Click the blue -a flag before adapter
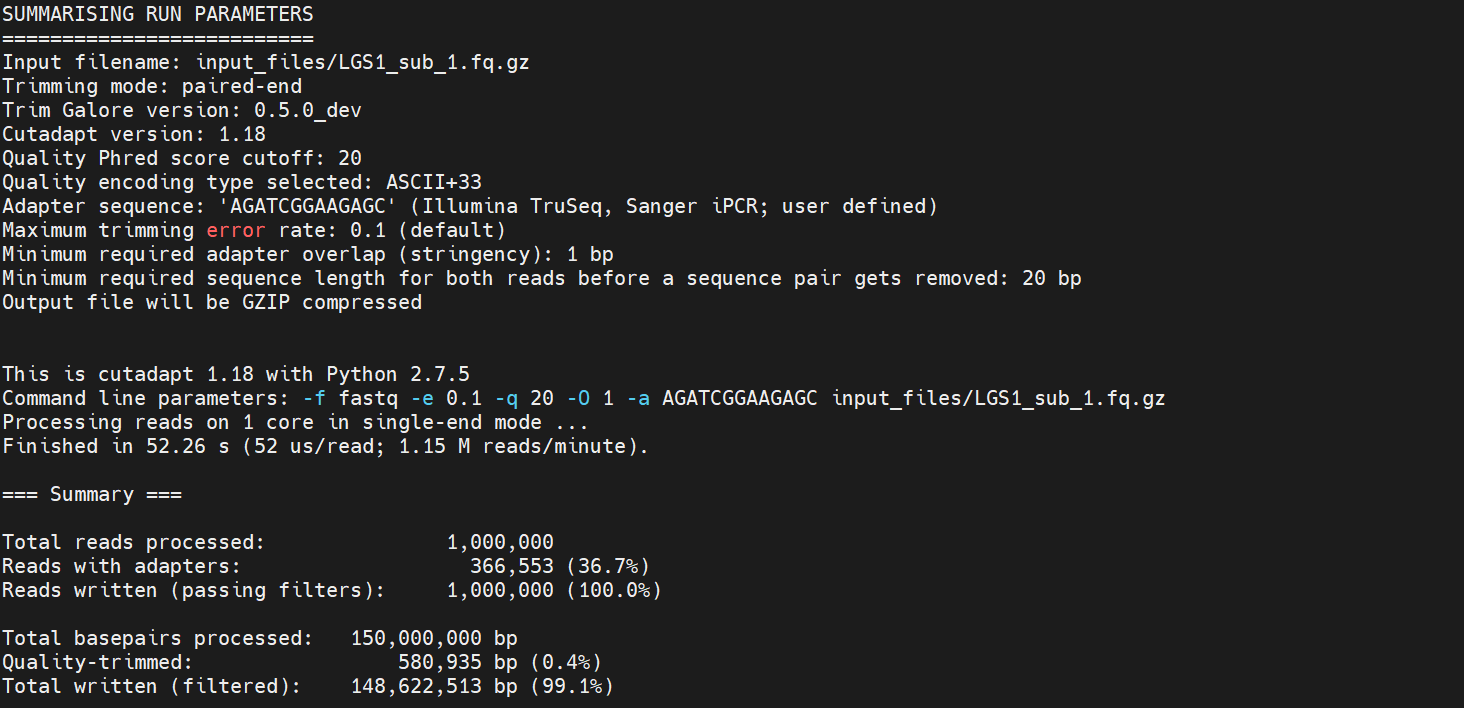This screenshot has width=1464, height=708. coord(638,398)
